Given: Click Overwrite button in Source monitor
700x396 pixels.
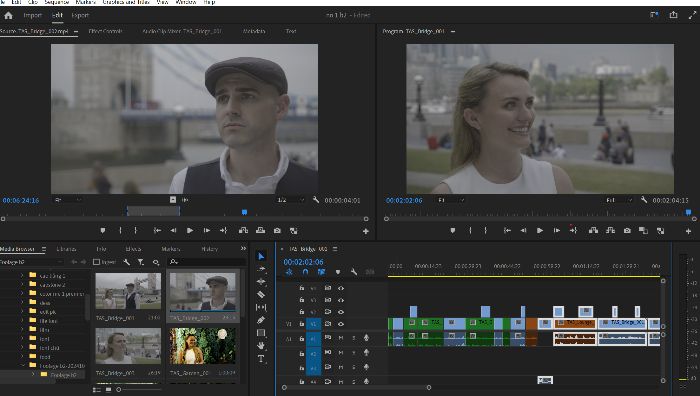Looking at the screenshot, I should [260, 230].
